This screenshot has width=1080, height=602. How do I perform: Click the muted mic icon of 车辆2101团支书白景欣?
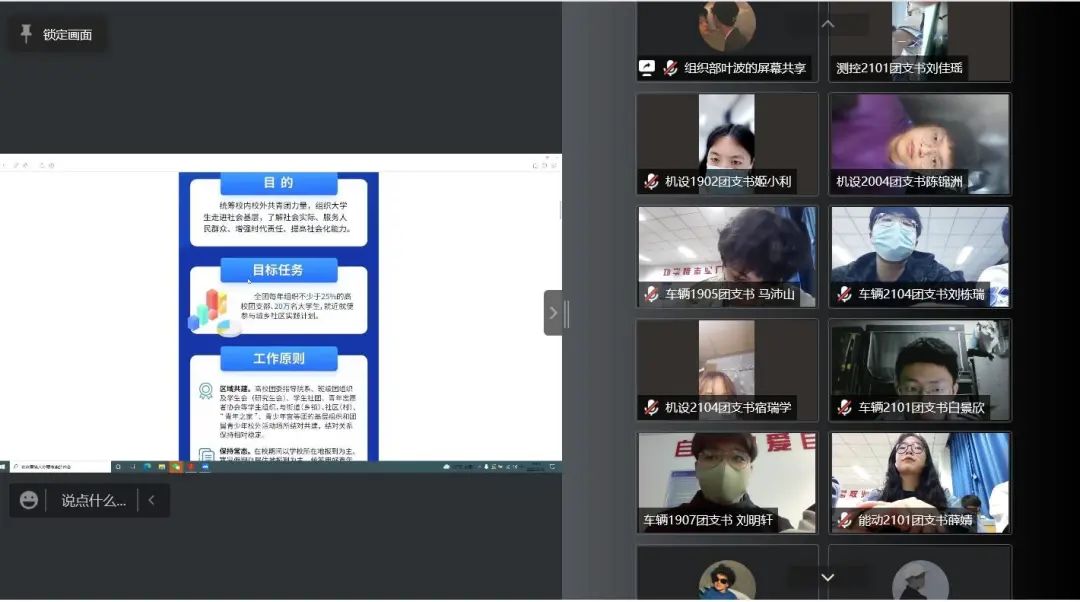844,407
